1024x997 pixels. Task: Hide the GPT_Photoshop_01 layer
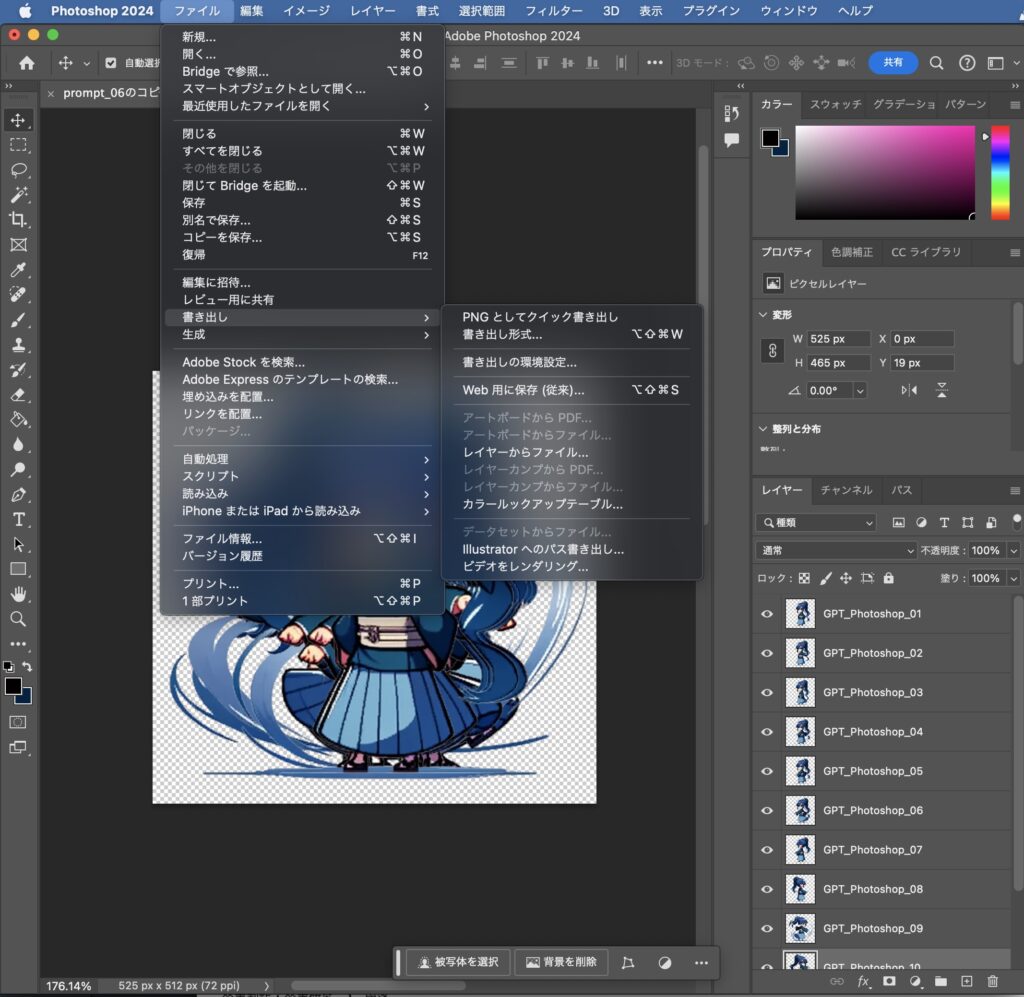coord(767,614)
